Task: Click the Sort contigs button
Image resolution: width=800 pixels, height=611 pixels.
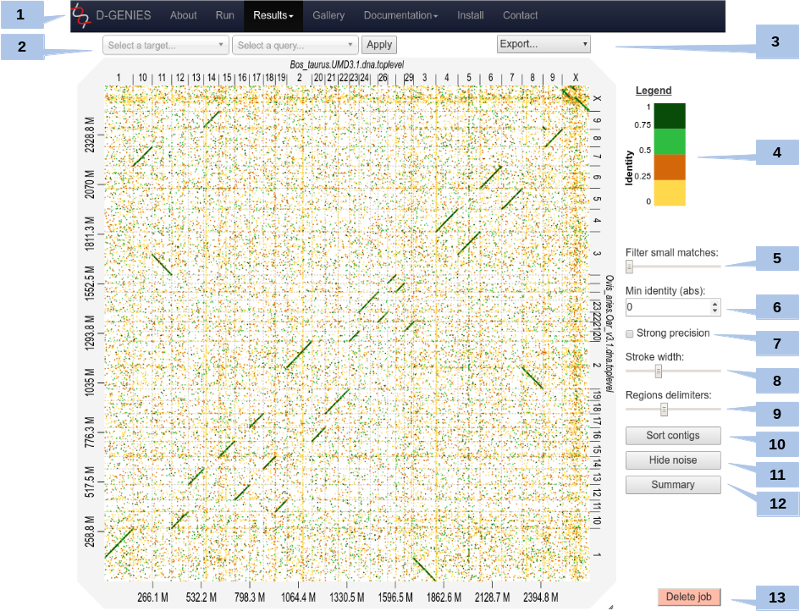Action: tap(672, 435)
